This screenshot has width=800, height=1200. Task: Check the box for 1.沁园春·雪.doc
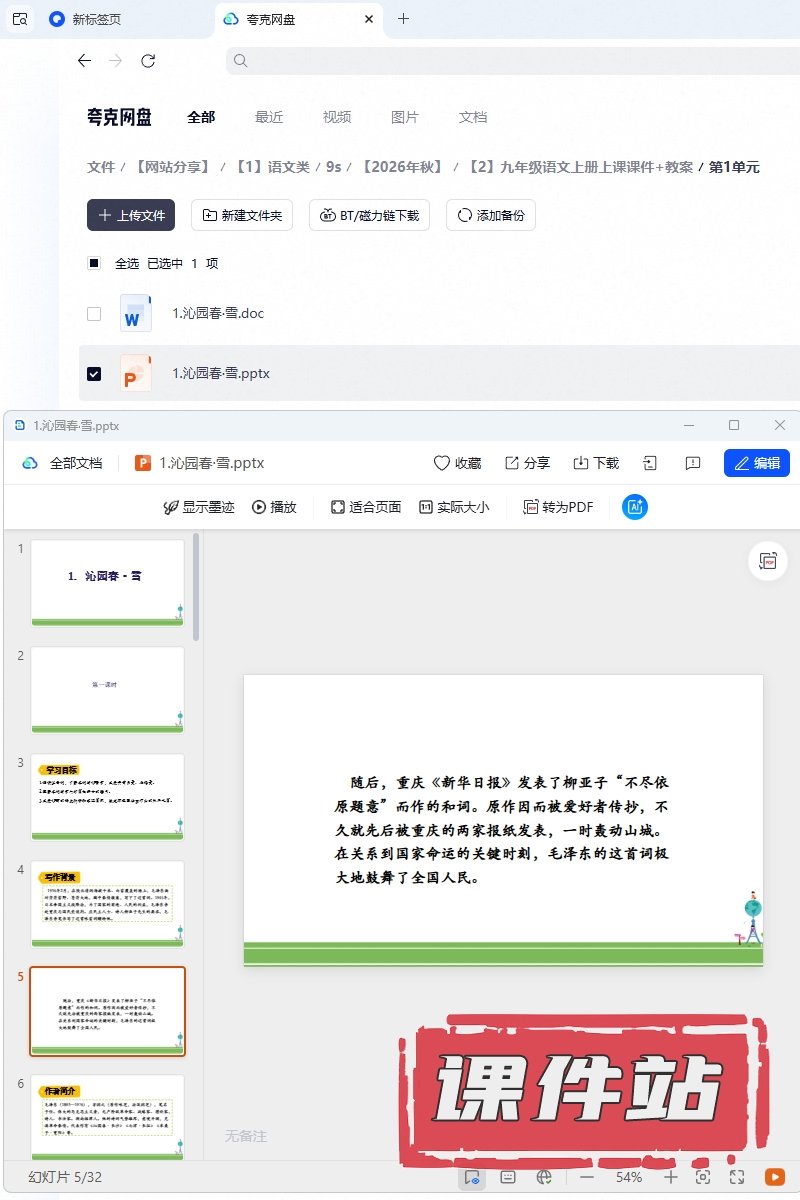94,313
